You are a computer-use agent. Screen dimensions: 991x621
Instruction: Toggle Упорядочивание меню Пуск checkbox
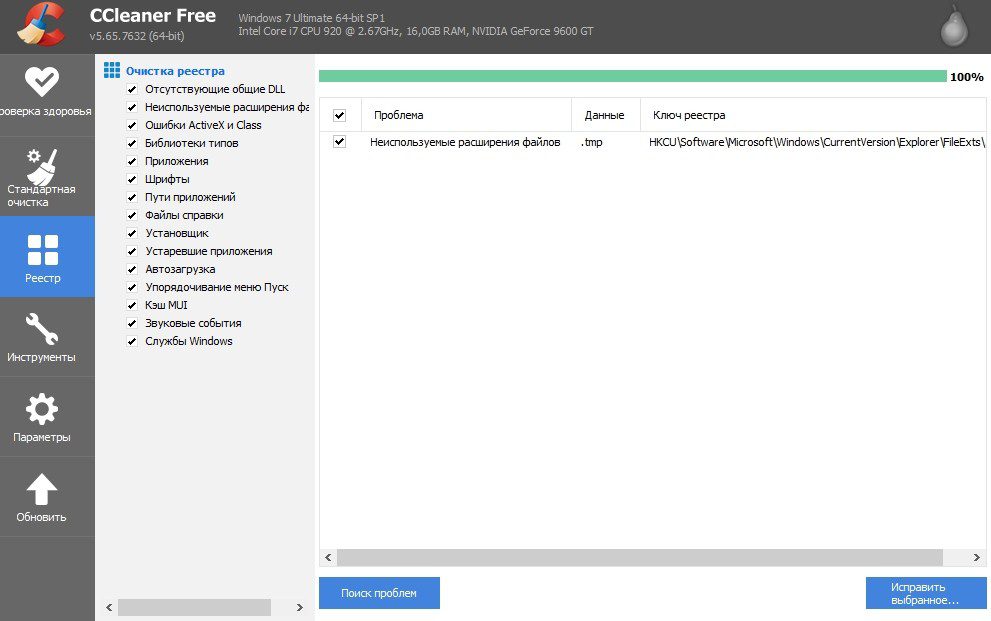[132, 287]
